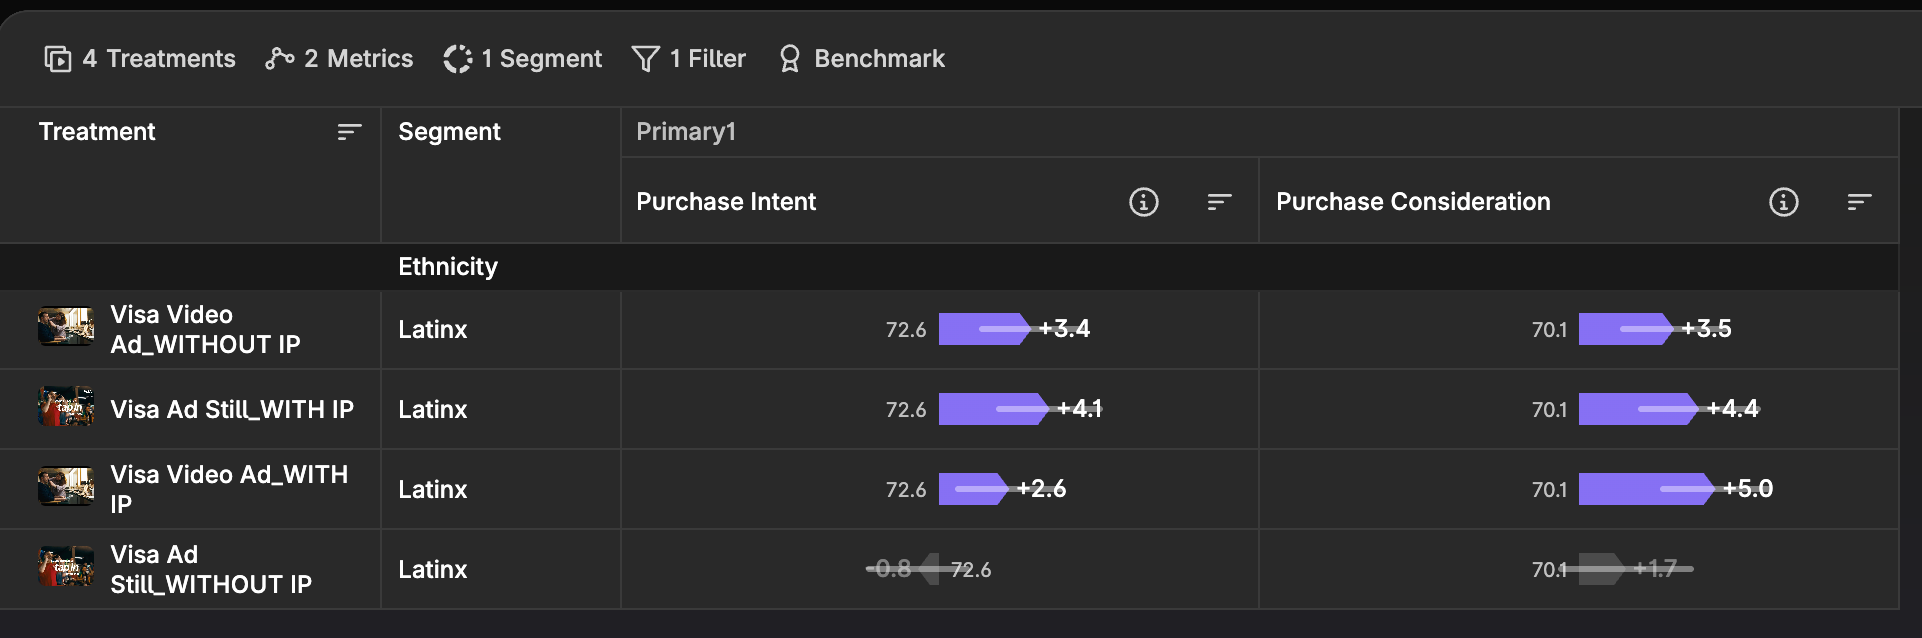Click the +5.0 Purchase Consideration lift bar
The height and width of the screenshot is (638, 1922).
pyautogui.click(x=1648, y=489)
